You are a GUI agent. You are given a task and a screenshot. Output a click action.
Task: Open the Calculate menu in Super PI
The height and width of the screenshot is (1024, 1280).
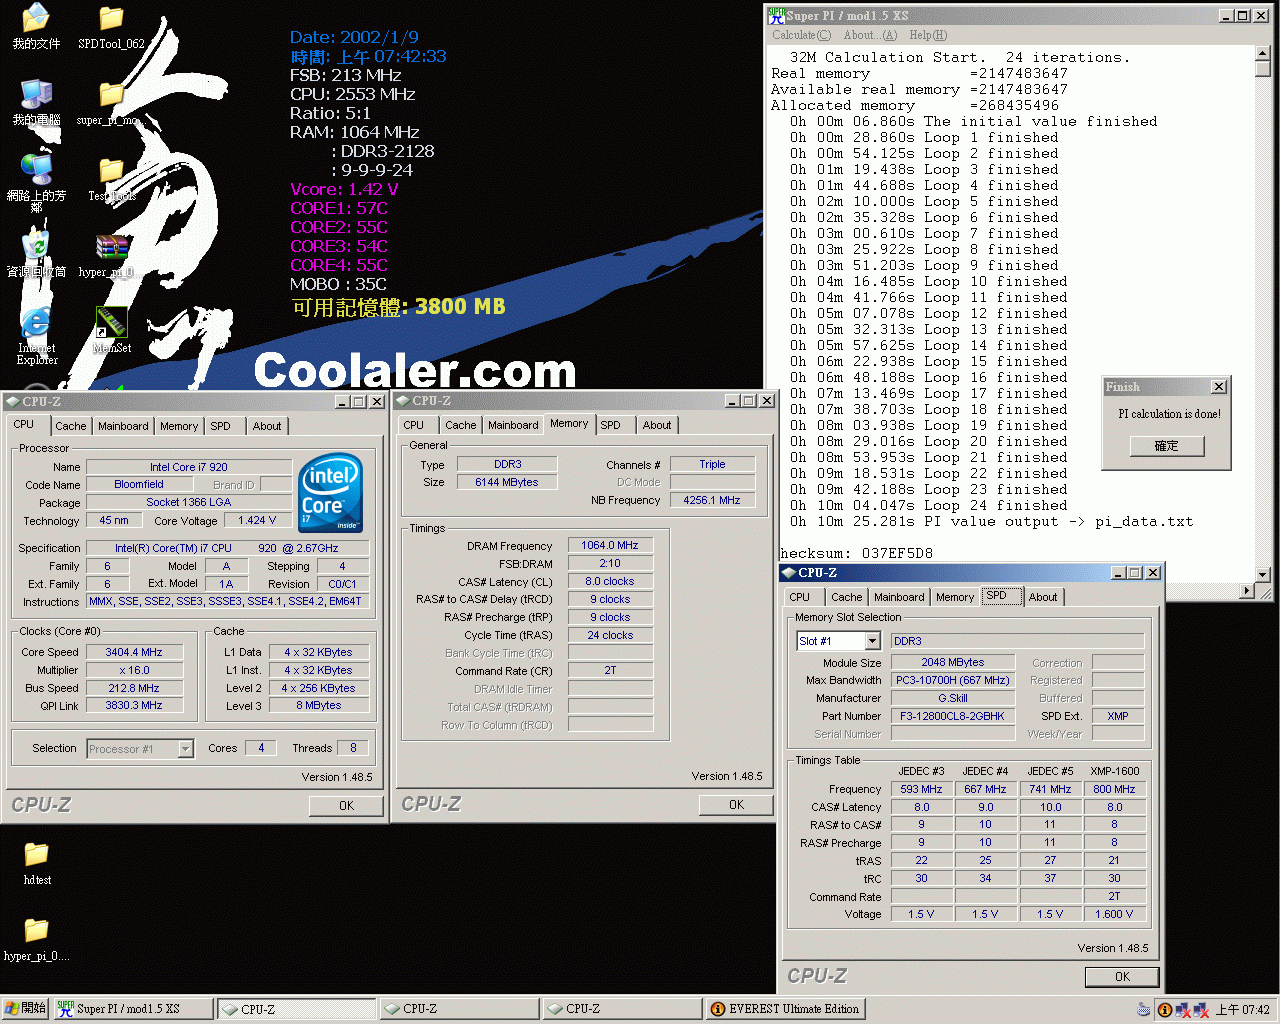(x=801, y=35)
